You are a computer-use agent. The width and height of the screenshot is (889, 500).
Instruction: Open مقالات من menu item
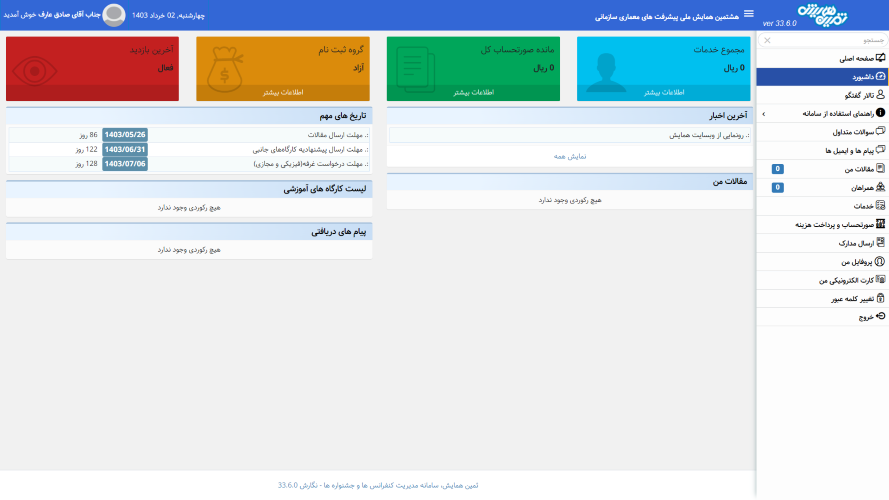point(851,169)
